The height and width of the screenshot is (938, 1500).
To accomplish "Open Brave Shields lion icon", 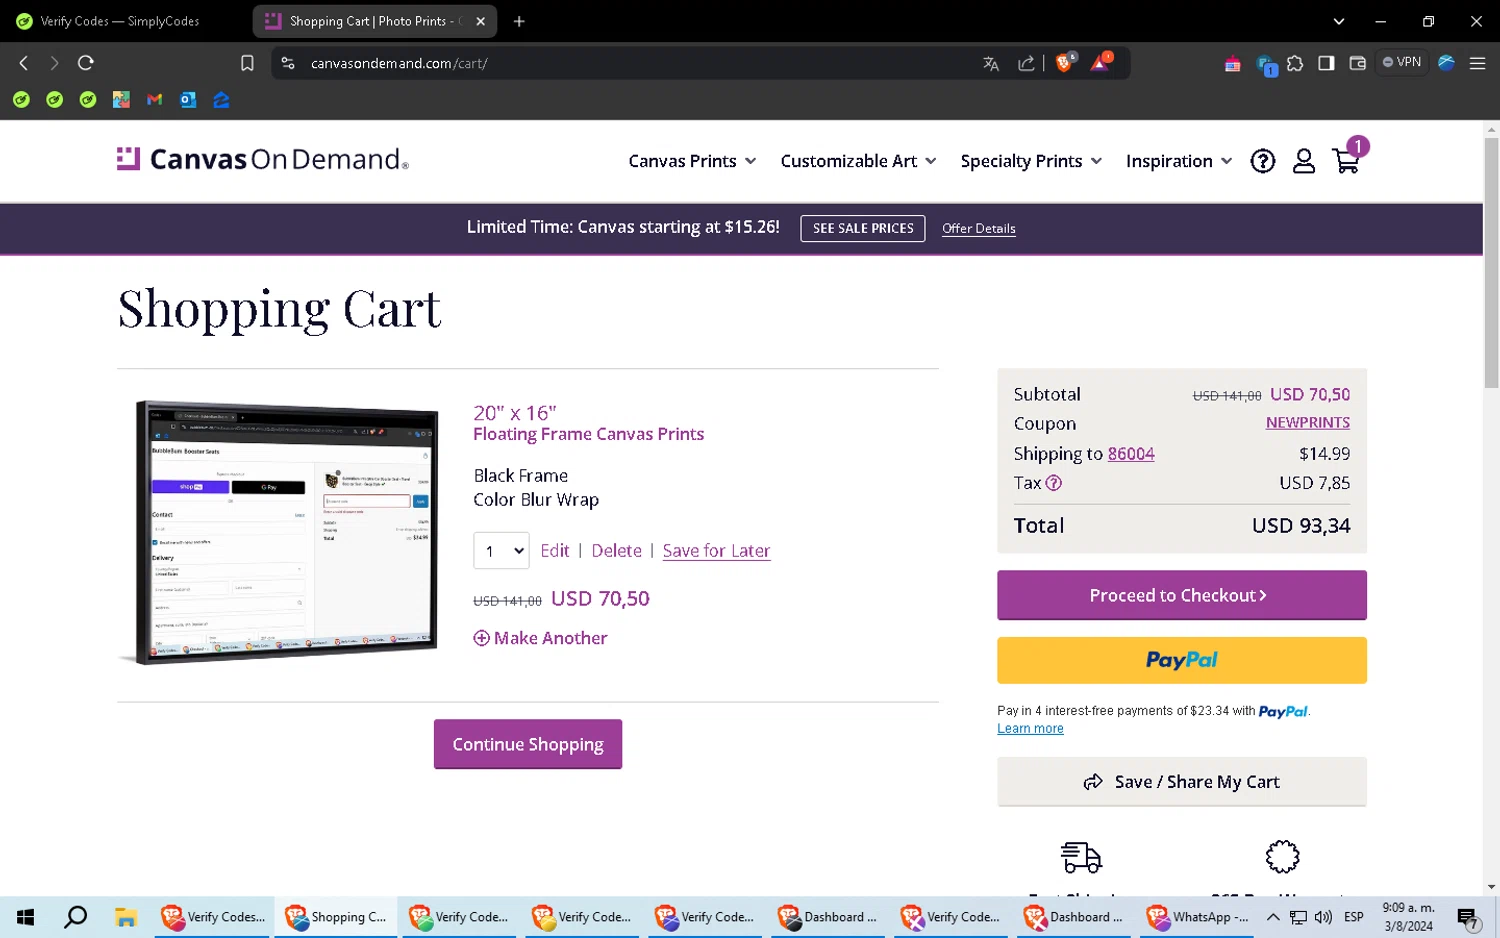I will point(1065,63).
